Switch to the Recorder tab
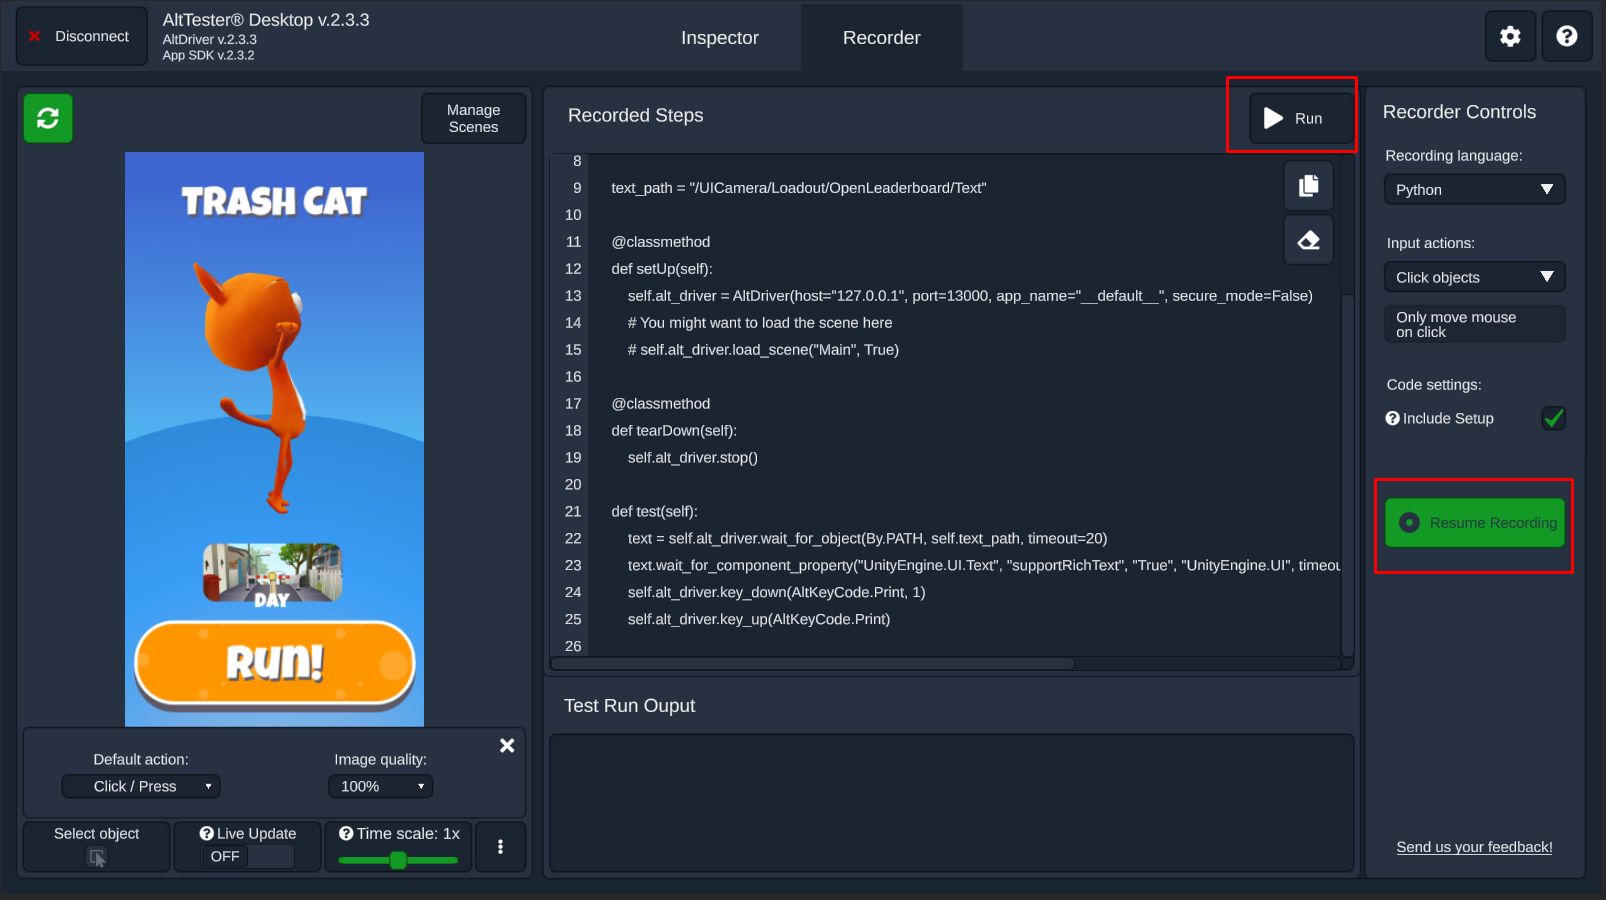This screenshot has height=900, width=1606. point(882,38)
